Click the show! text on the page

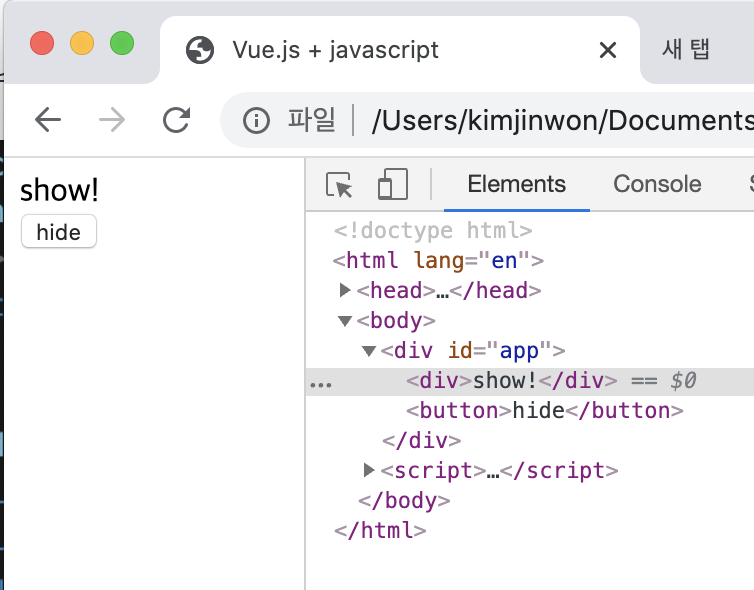pyautogui.click(x=59, y=190)
